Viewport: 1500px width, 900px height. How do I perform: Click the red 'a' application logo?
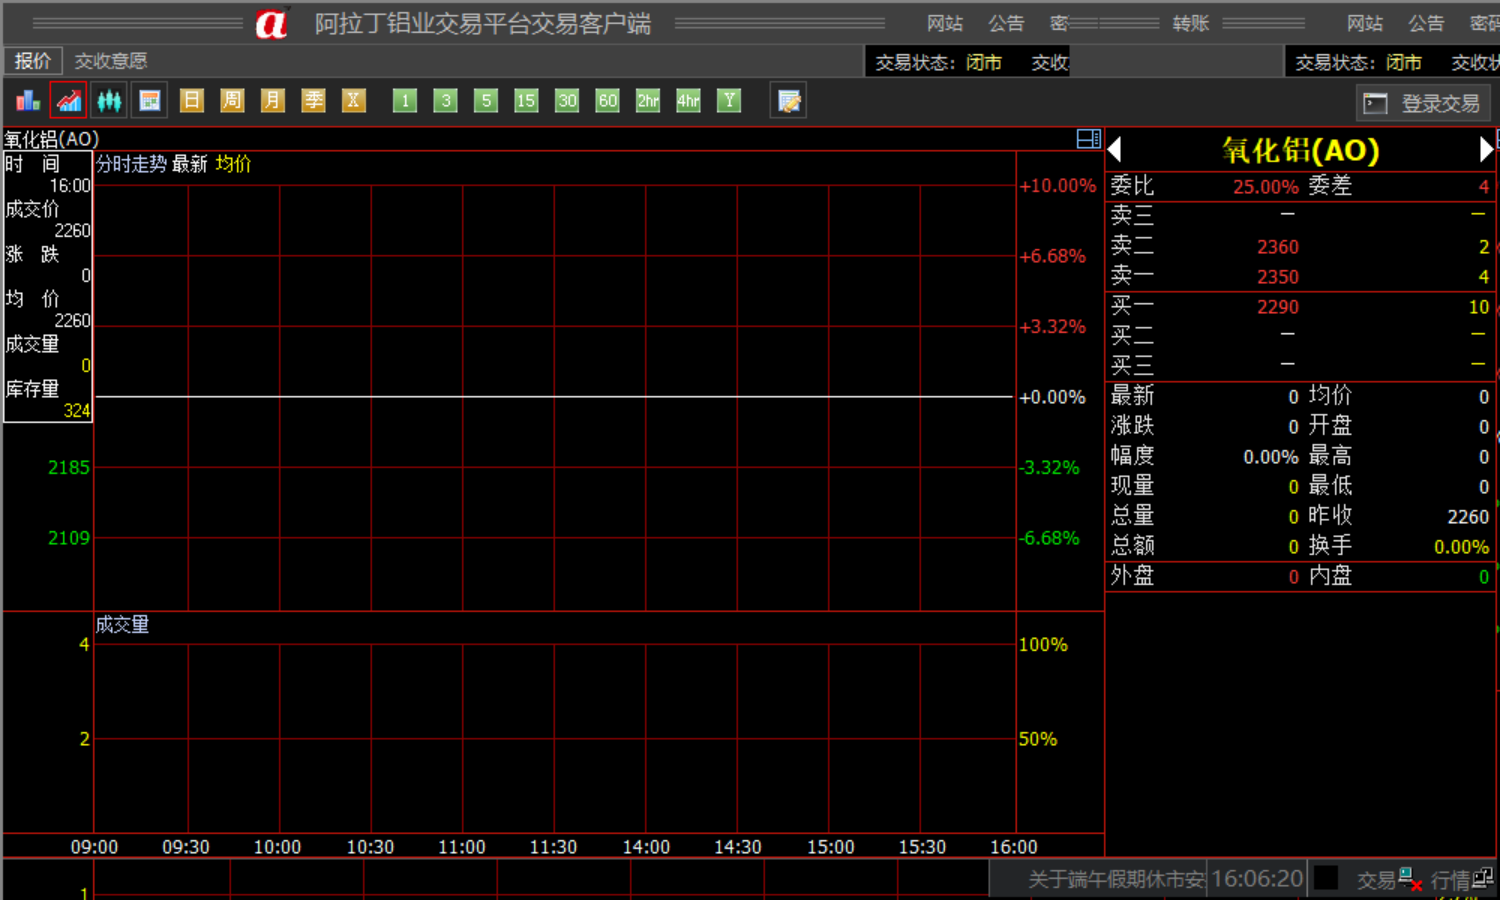point(271,24)
